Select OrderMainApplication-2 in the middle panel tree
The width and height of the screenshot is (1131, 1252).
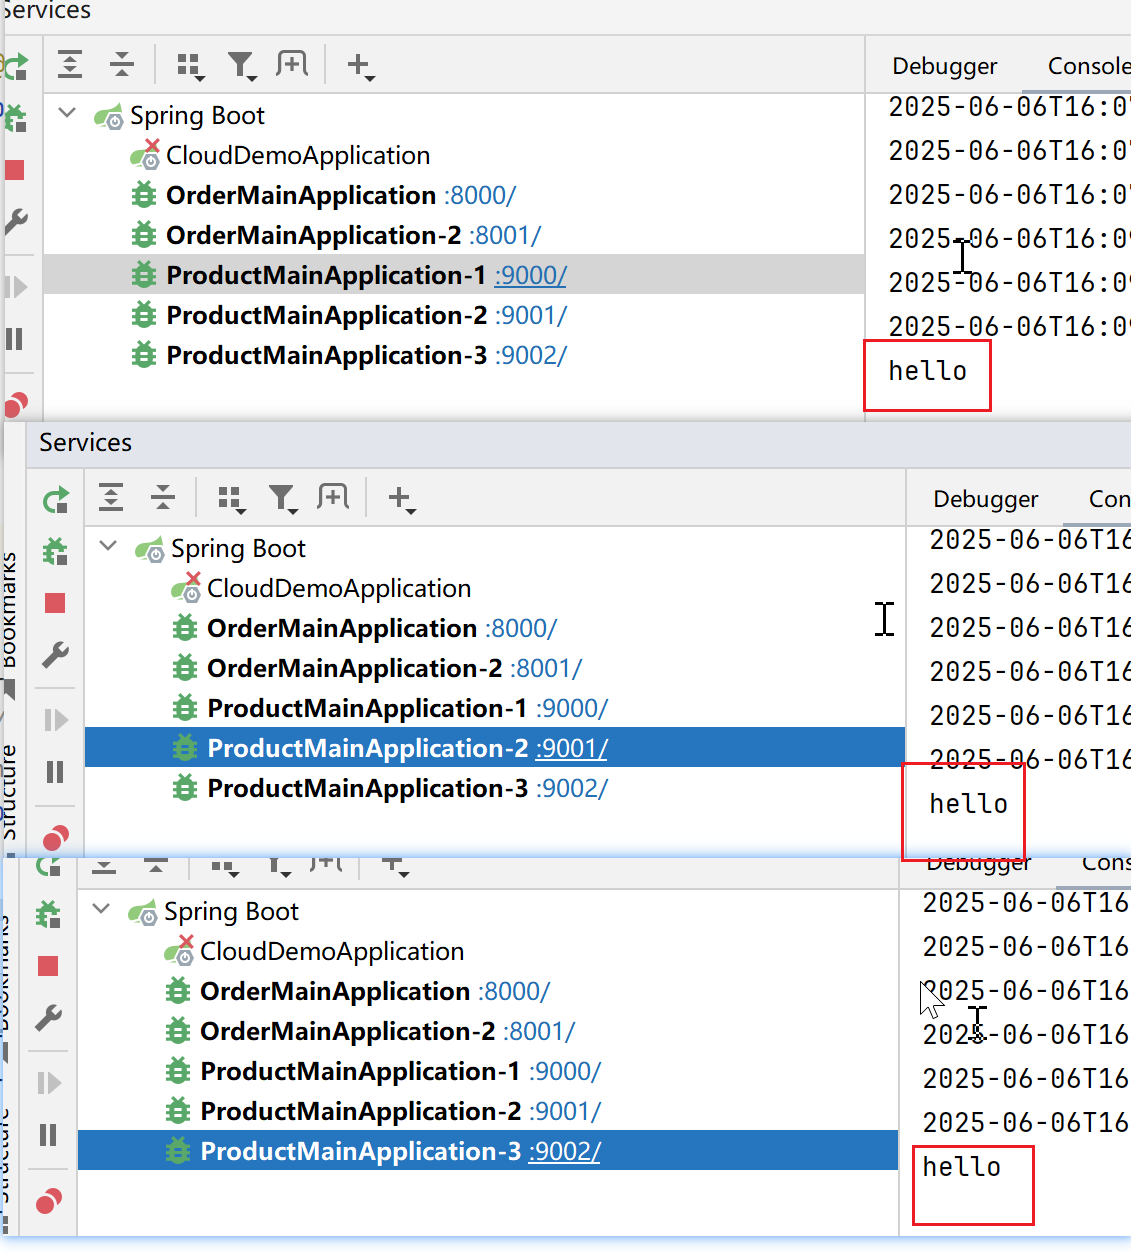(355, 668)
